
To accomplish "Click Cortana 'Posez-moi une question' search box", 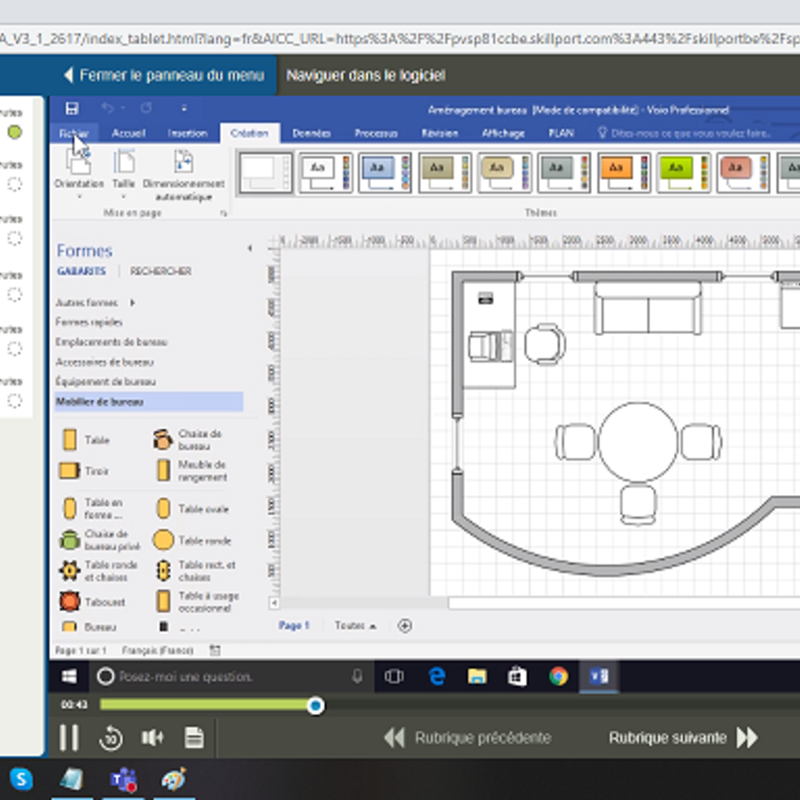I will (232, 677).
